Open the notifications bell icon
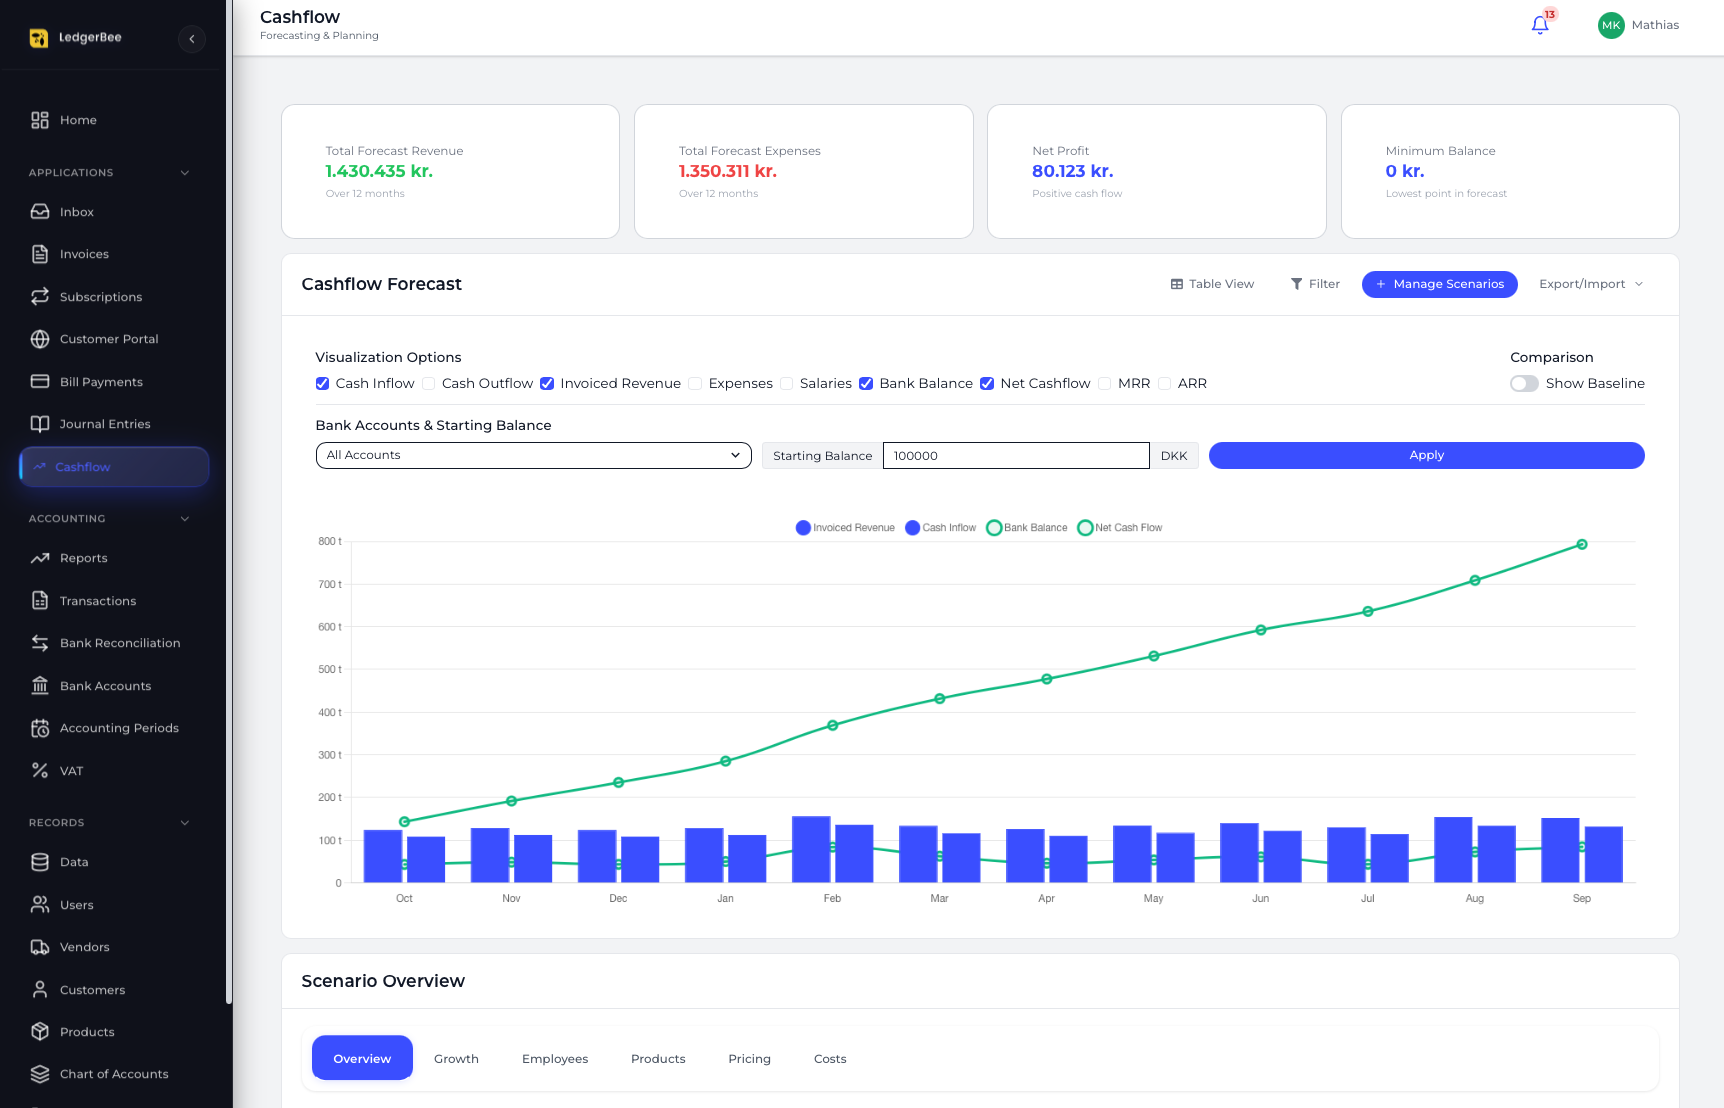1724x1108 pixels. (x=1540, y=25)
